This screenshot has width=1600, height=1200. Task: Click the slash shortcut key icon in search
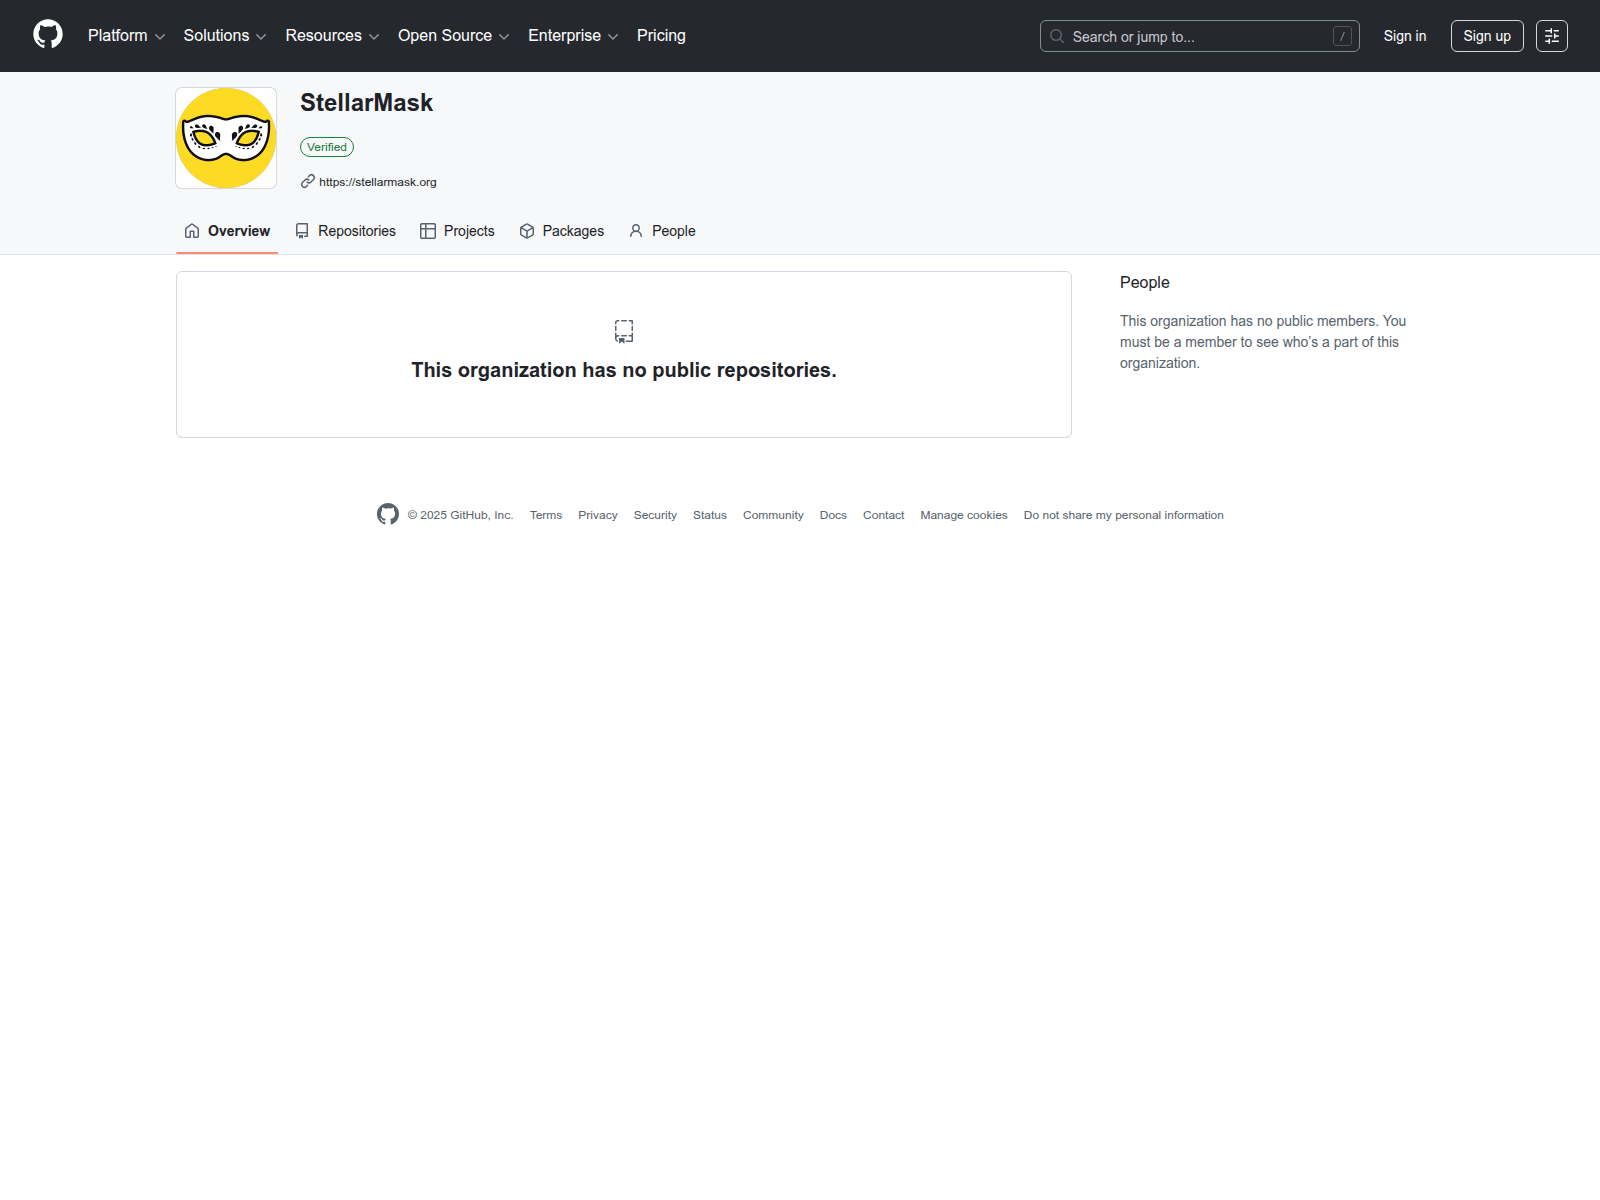click(x=1343, y=36)
